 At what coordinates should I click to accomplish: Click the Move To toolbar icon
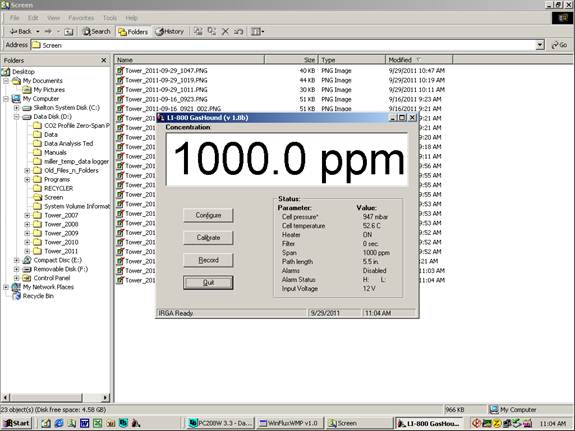click(198, 32)
